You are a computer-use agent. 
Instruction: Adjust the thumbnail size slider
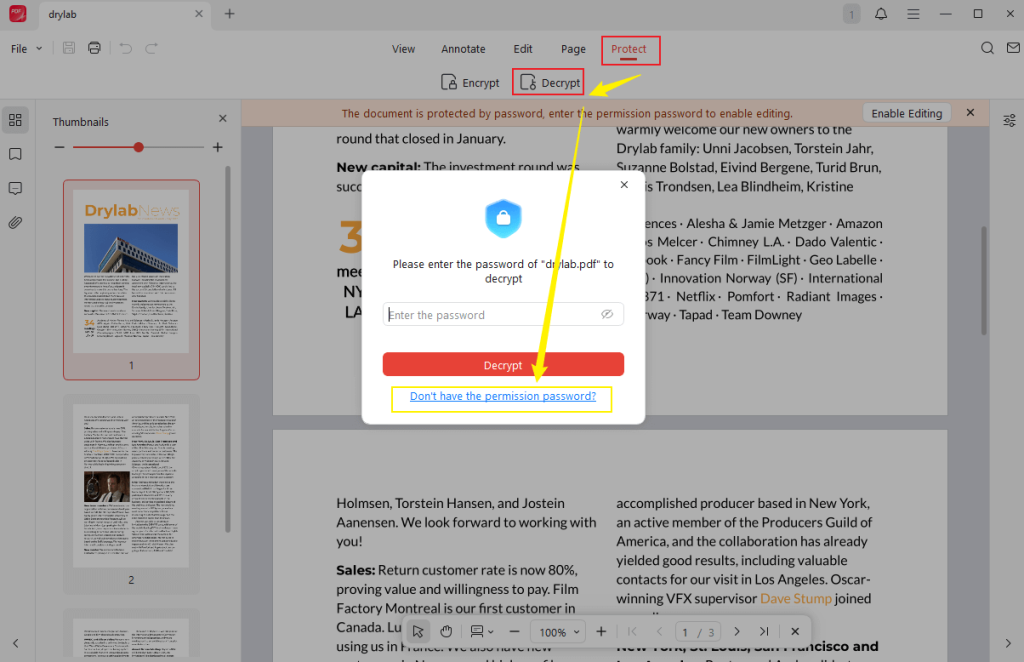136,147
